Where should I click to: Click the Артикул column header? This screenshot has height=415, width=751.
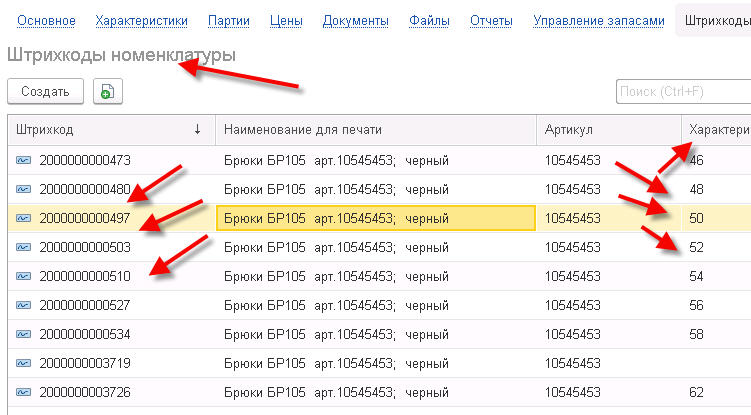(x=608, y=129)
